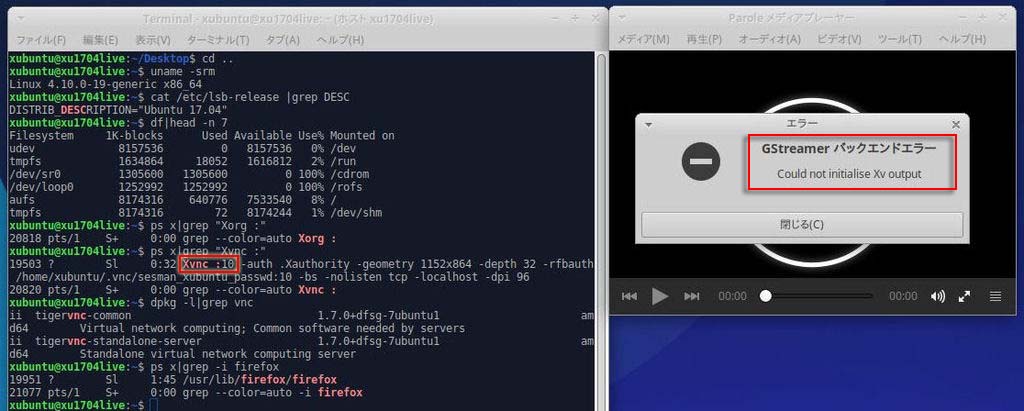Screen dimensions: 1024x411
Task: Open Parole オーディオ(A) menu
Action: click(769, 39)
